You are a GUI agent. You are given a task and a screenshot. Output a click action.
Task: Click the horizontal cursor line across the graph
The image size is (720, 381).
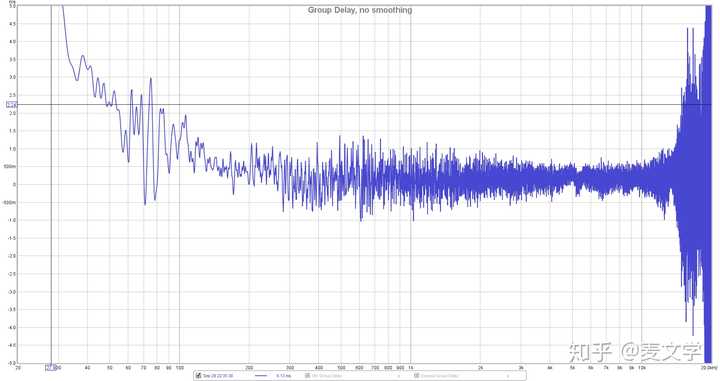pos(358,105)
